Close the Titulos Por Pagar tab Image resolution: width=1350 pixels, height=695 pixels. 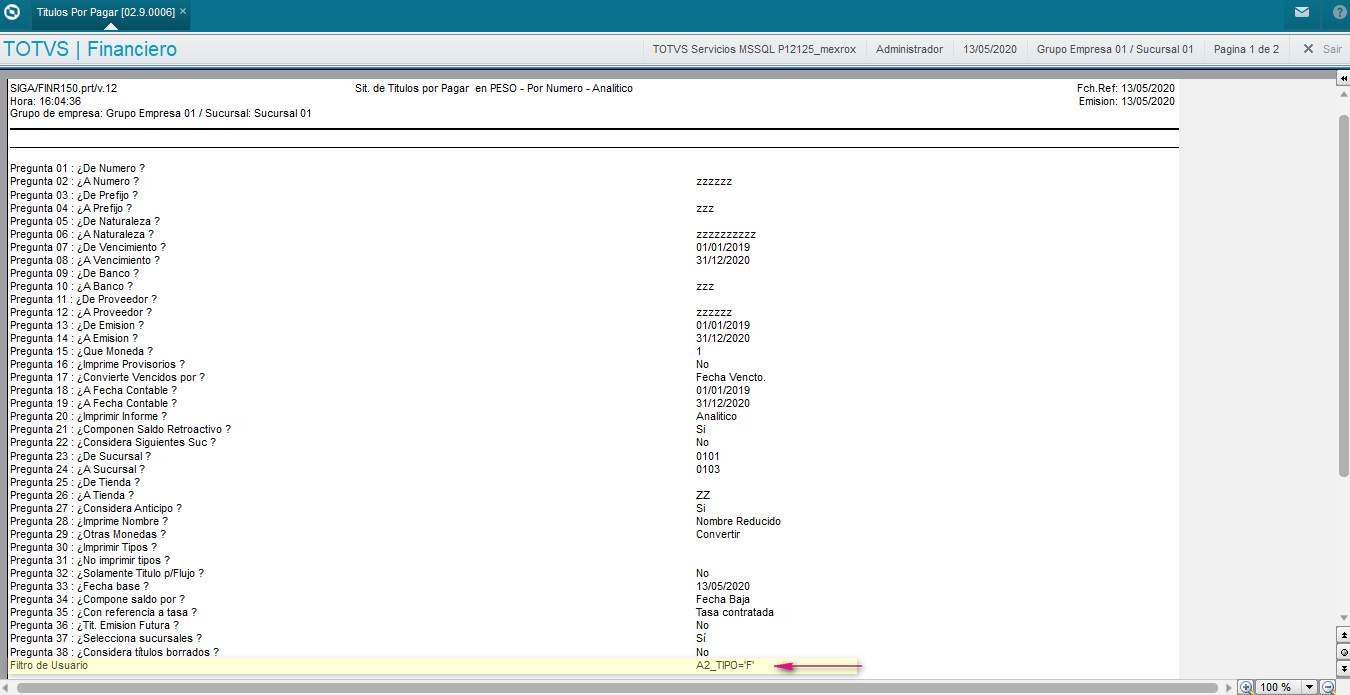(x=183, y=12)
